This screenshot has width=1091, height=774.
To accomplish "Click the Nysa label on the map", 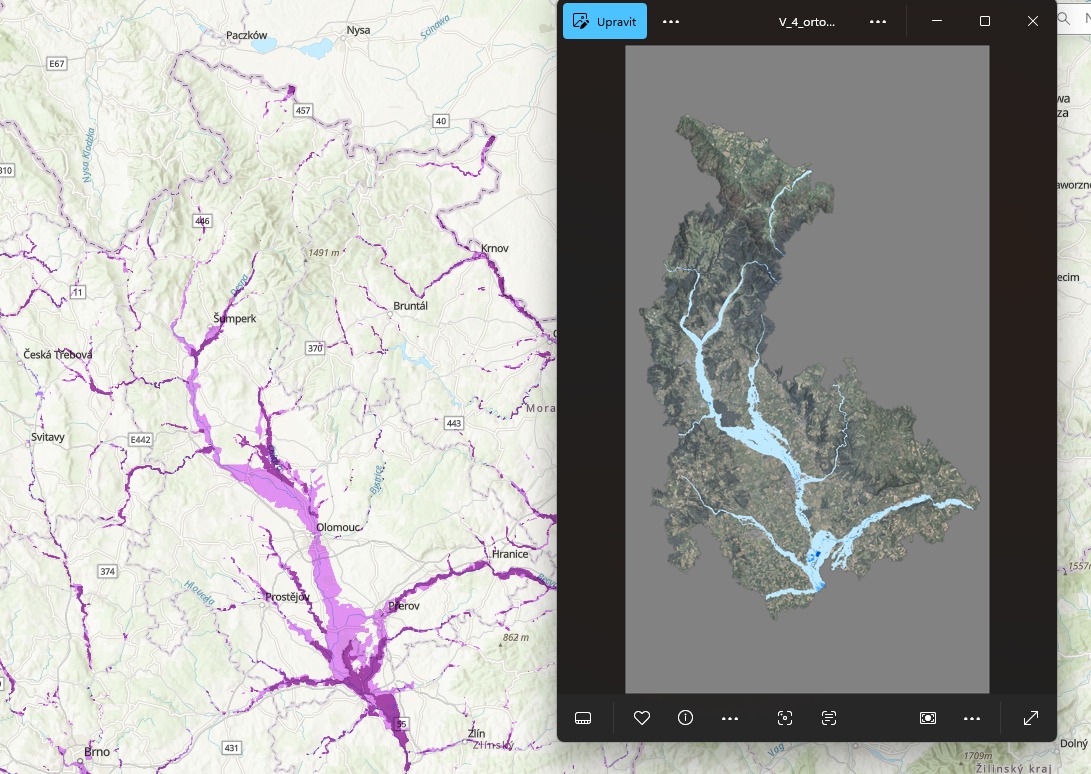I will click(358, 30).
